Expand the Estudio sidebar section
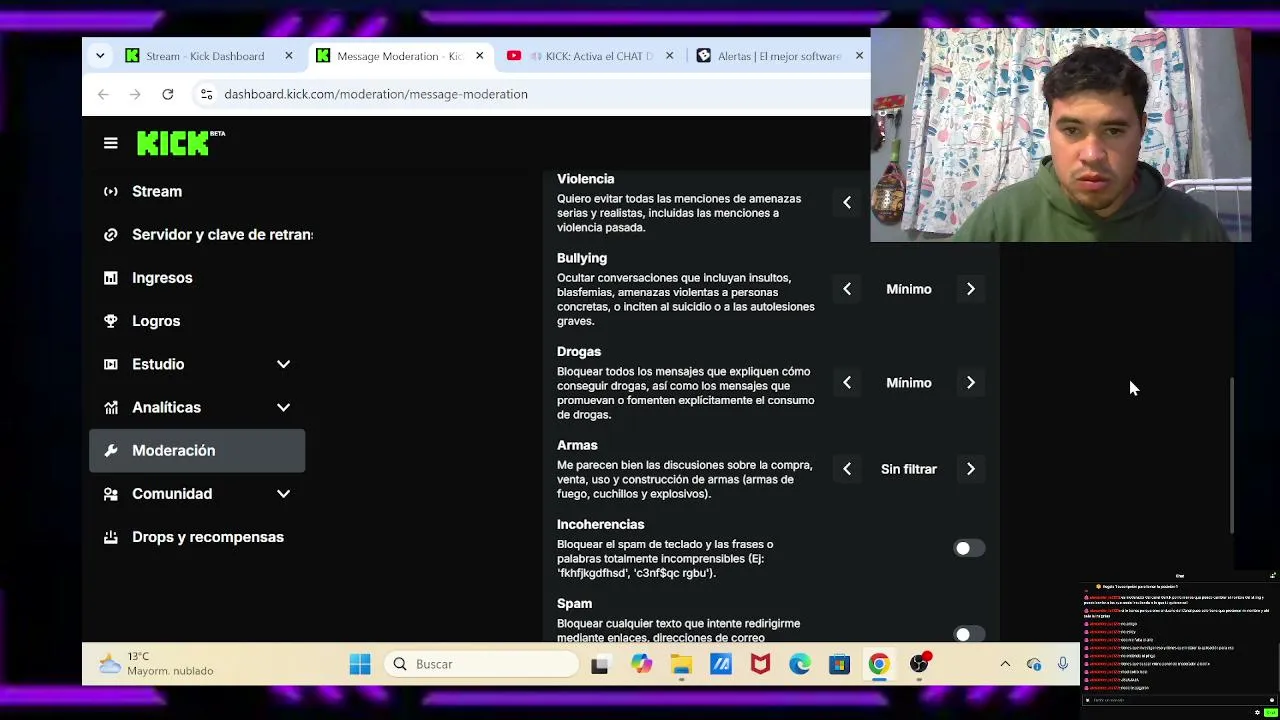This screenshot has height=720, width=1280. [x=283, y=364]
